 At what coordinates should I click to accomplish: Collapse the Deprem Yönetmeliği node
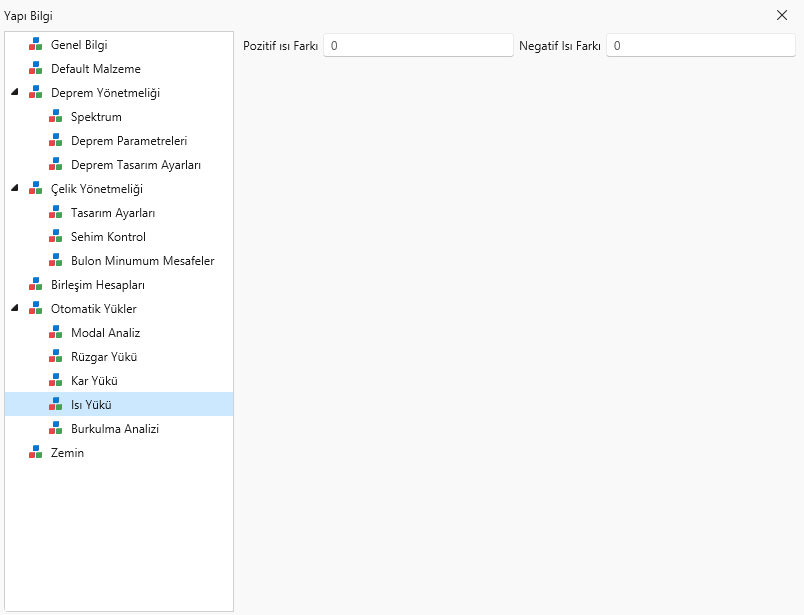pos(14,93)
